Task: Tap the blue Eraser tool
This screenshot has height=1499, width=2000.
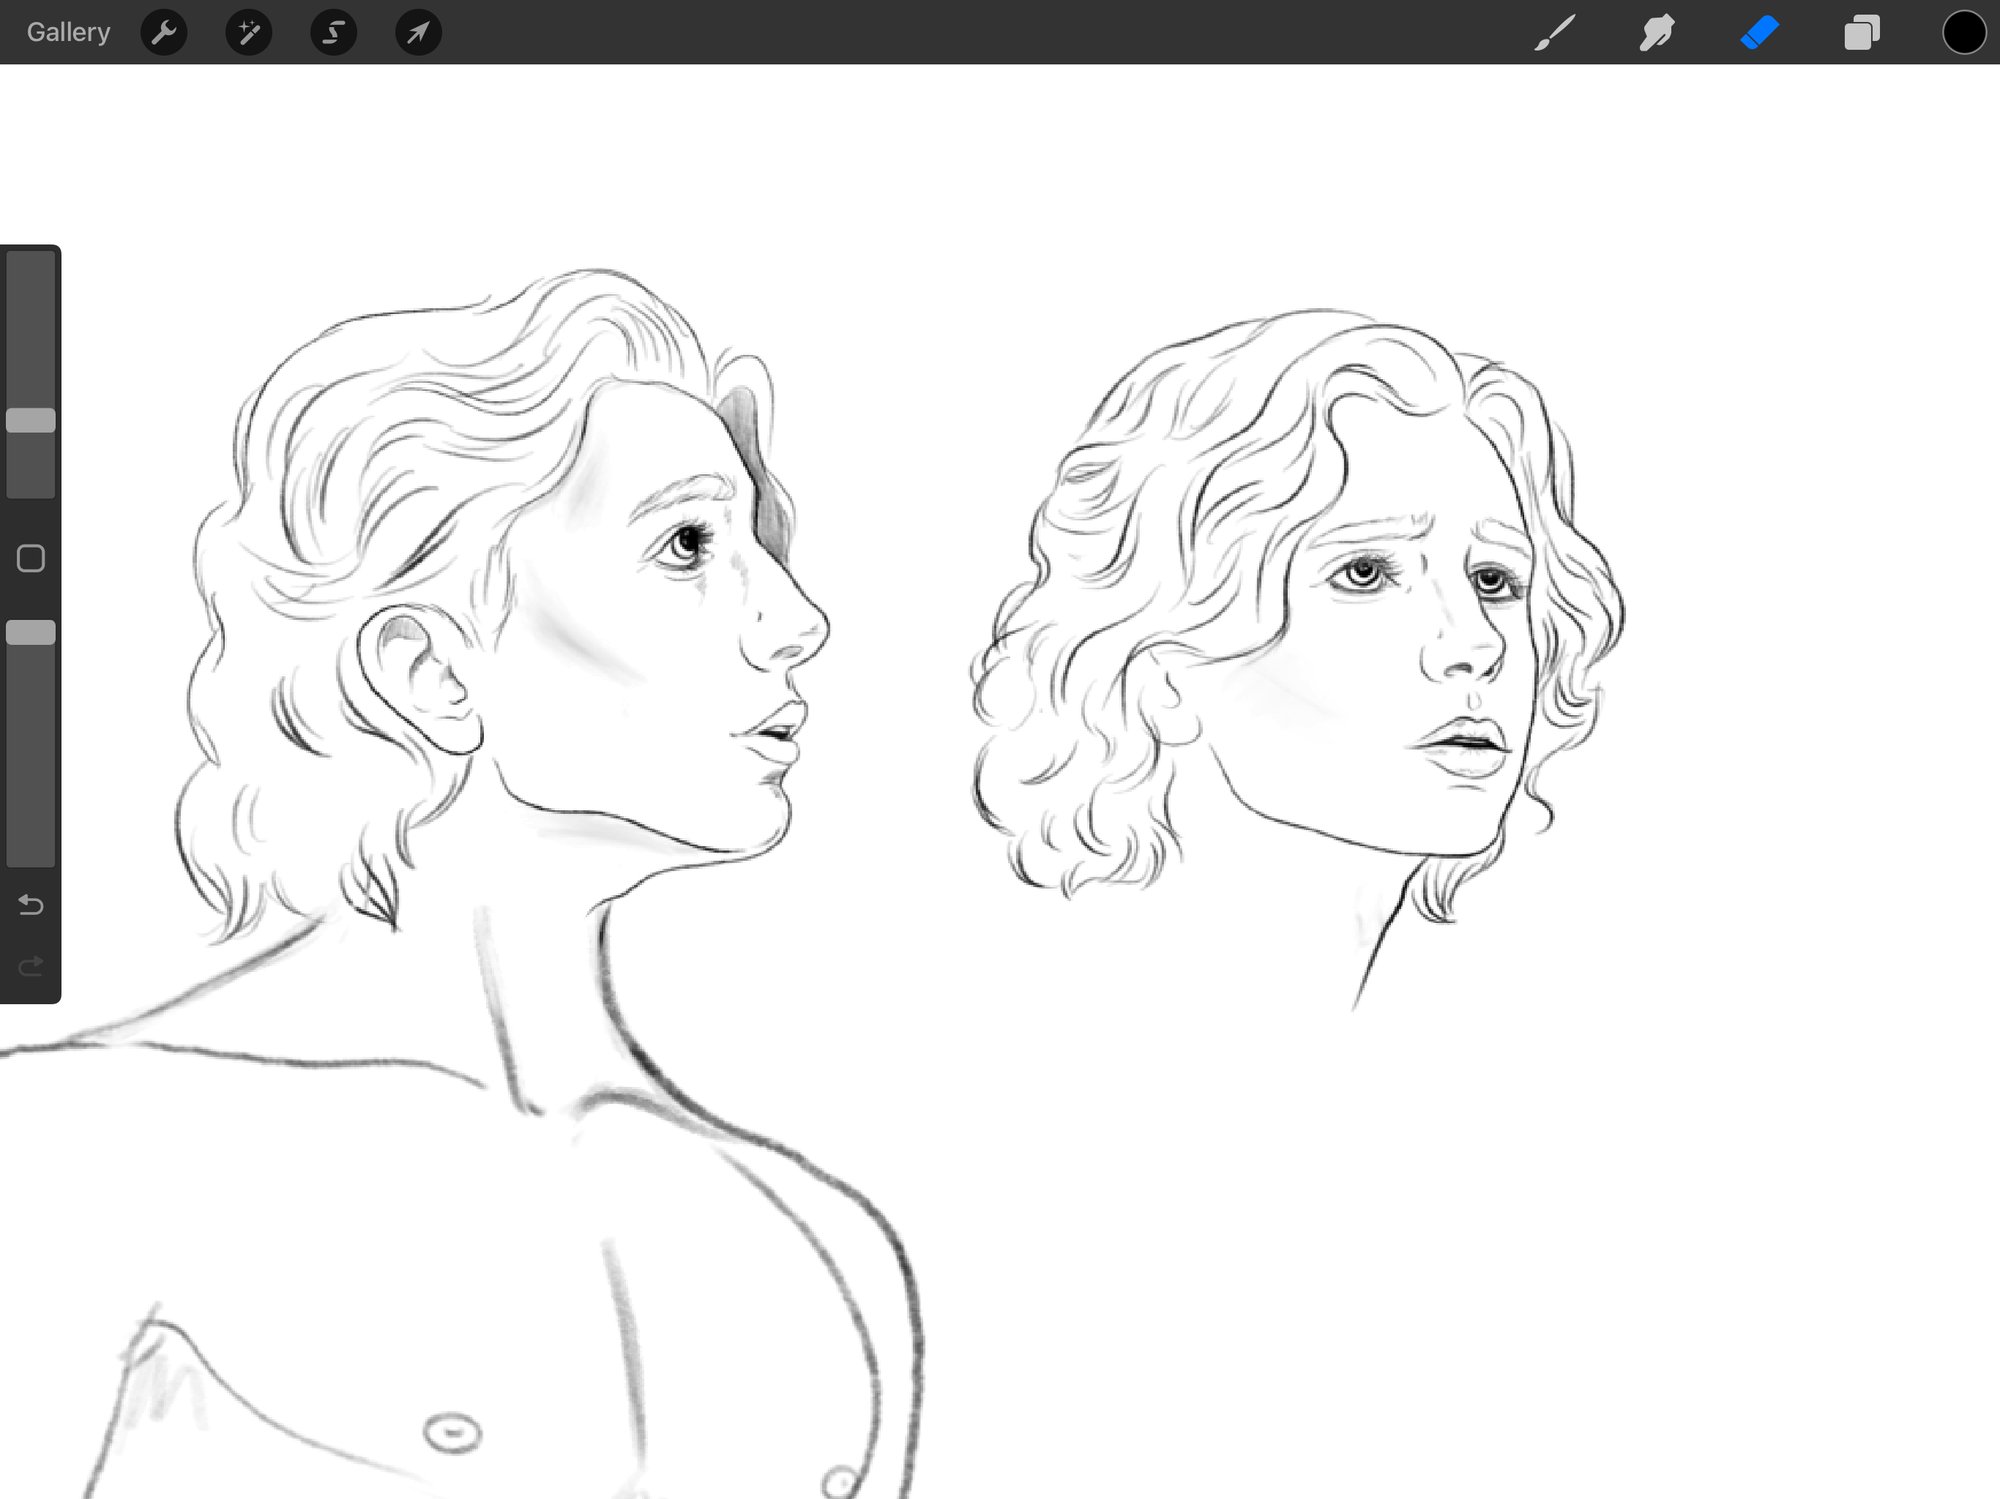Action: (1760, 32)
